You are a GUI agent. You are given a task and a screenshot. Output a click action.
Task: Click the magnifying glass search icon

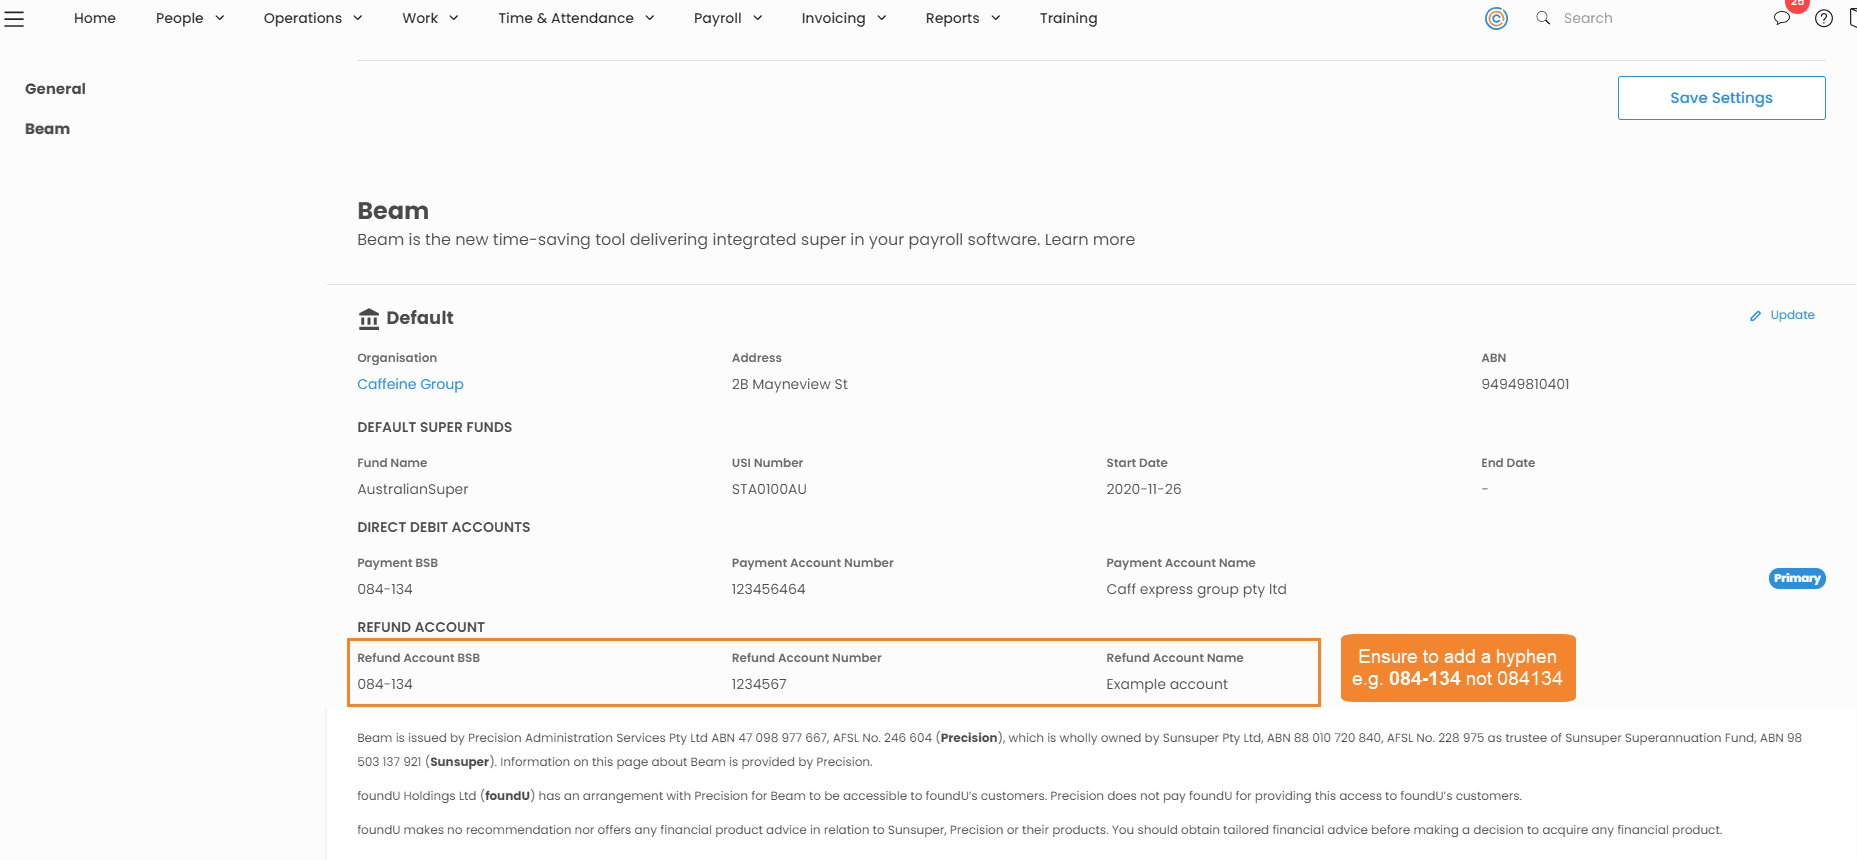(x=1543, y=18)
